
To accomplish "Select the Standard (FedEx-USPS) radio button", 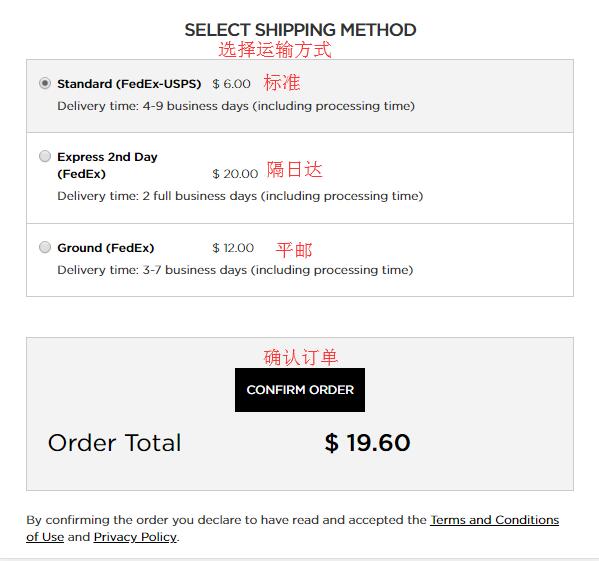I will [x=45, y=83].
